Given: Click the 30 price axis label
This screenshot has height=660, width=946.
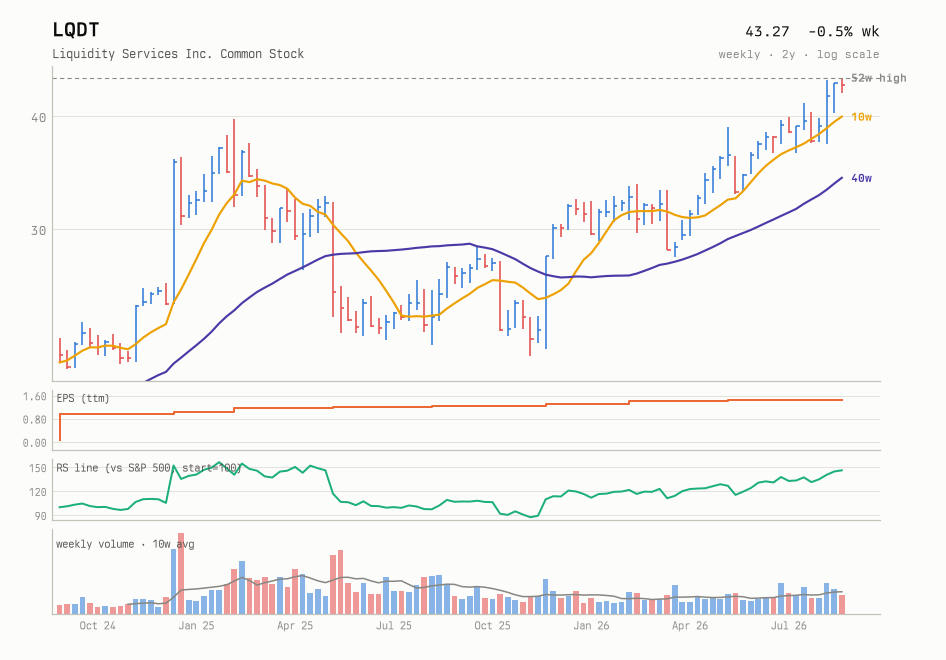Looking at the screenshot, I should click(x=39, y=230).
